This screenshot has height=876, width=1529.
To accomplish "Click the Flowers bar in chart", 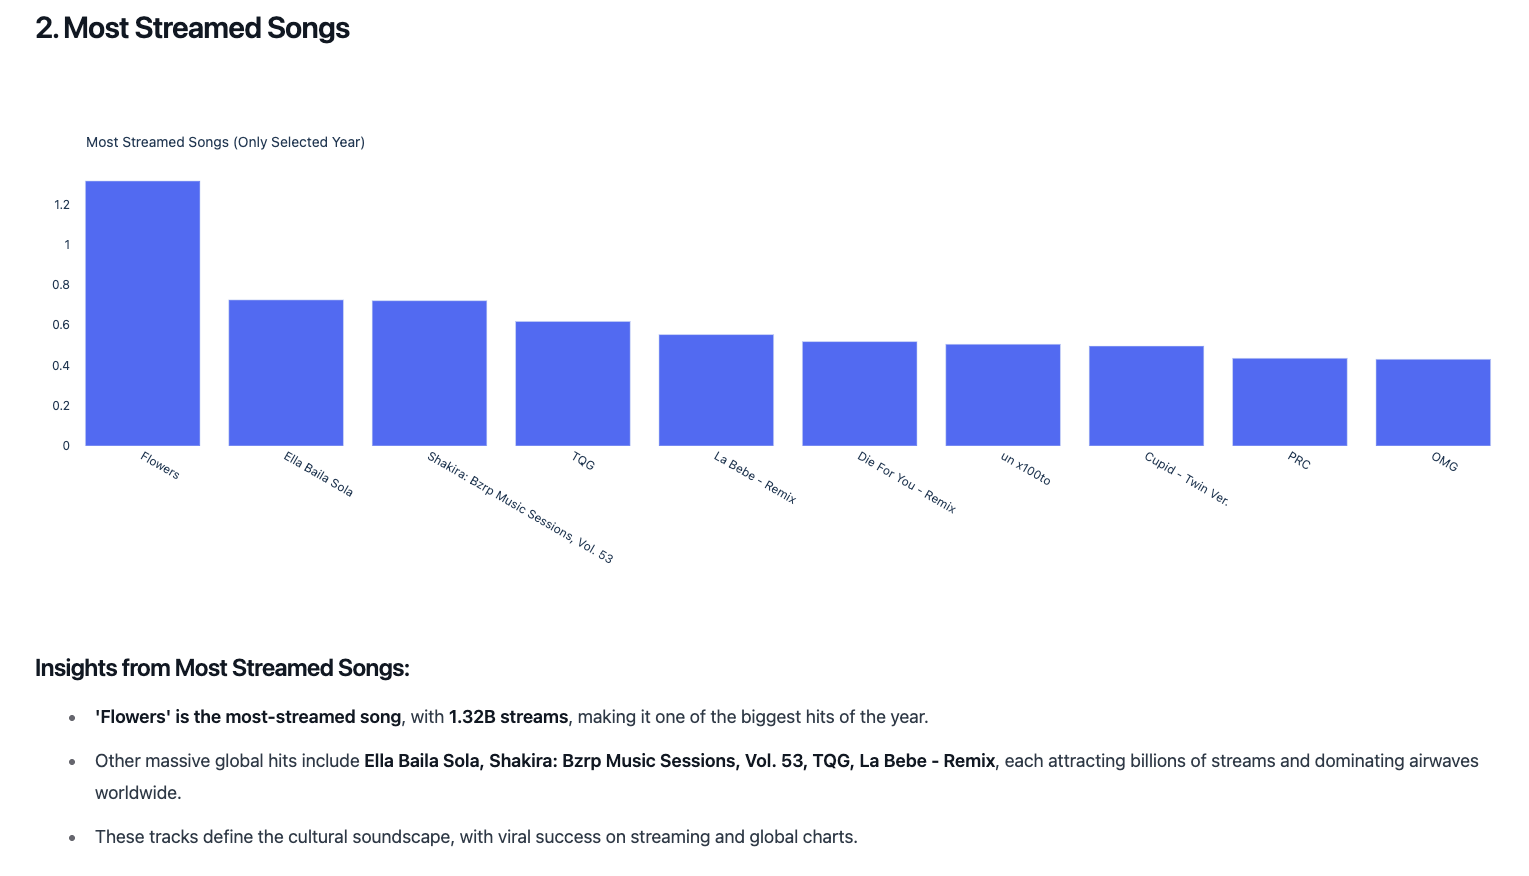I will [143, 313].
